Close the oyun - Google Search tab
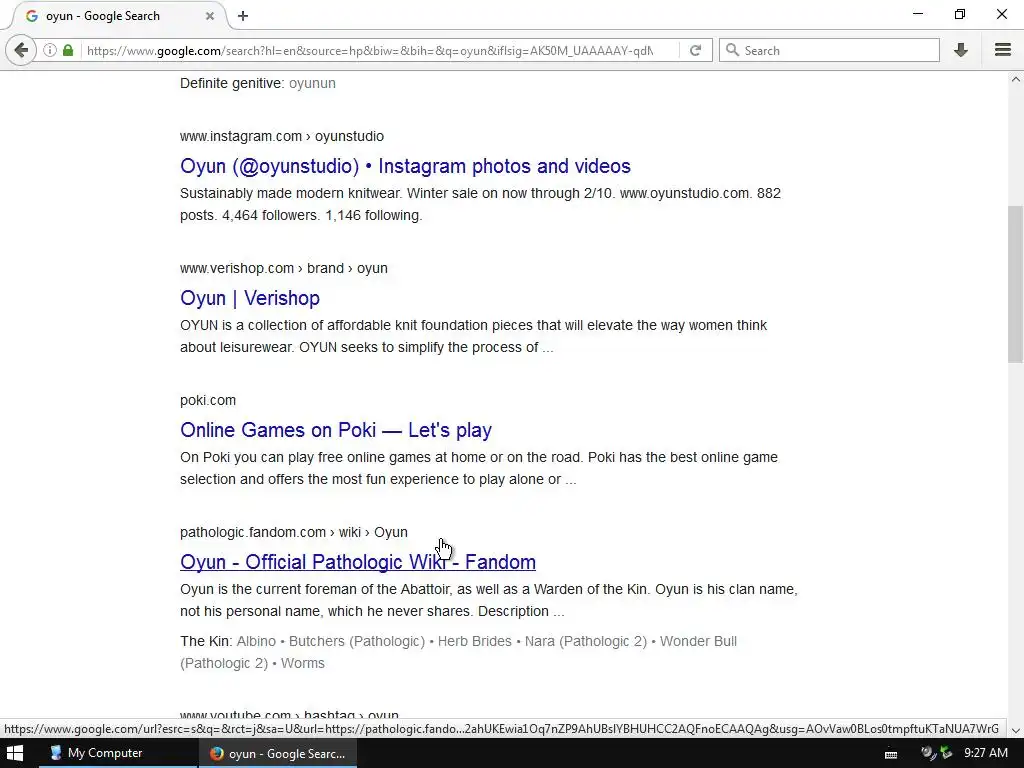The image size is (1024, 768). click(x=210, y=16)
